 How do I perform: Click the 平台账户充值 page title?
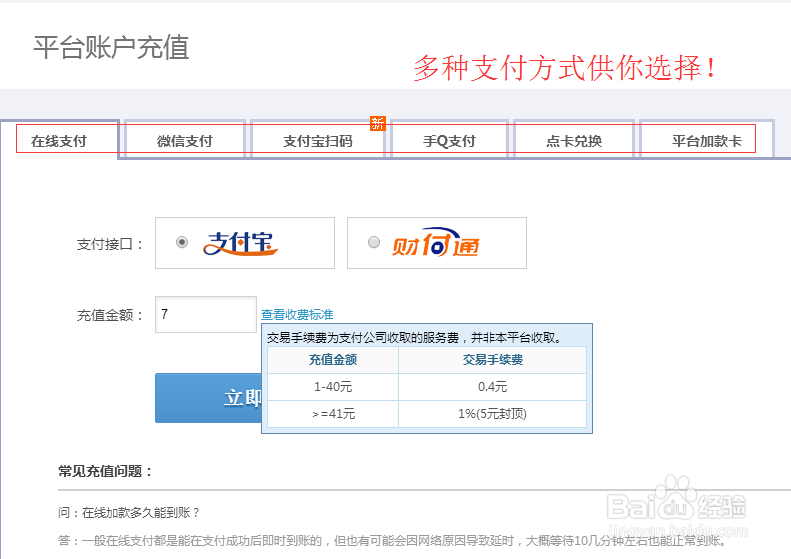point(111,47)
